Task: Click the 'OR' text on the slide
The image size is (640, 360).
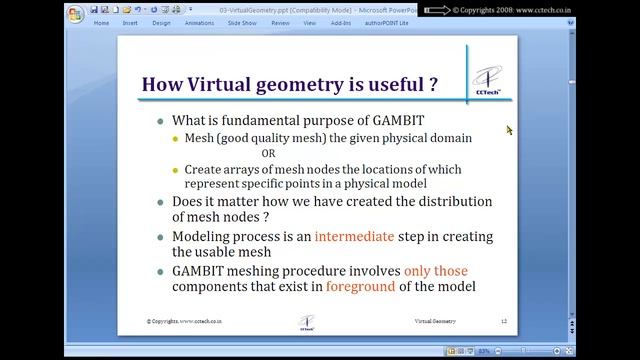Action: point(269,153)
